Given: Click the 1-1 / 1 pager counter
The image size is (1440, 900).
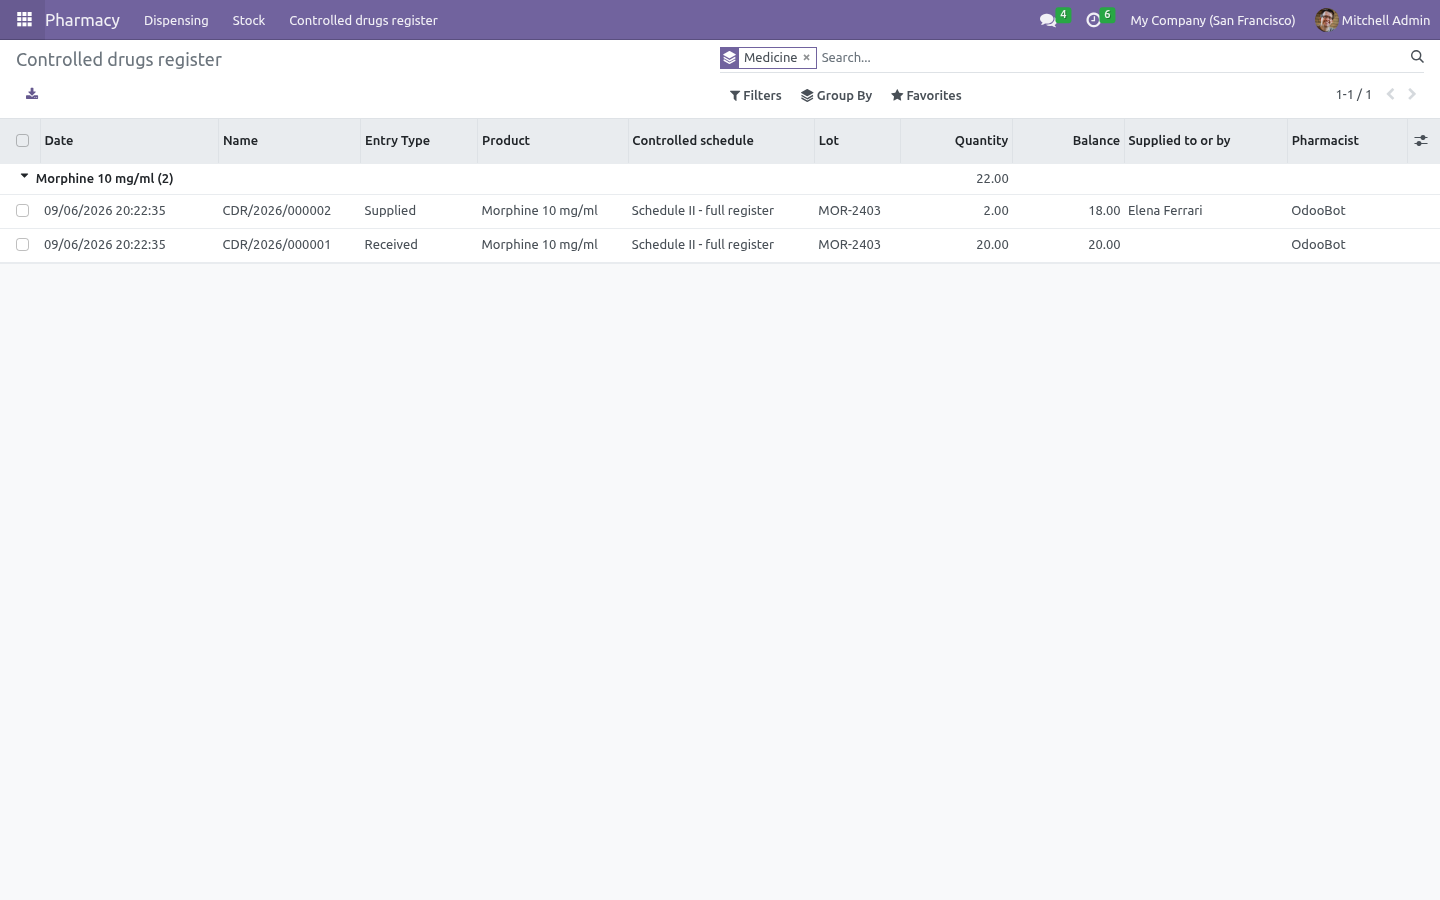Looking at the screenshot, I should coord(1354,95).
